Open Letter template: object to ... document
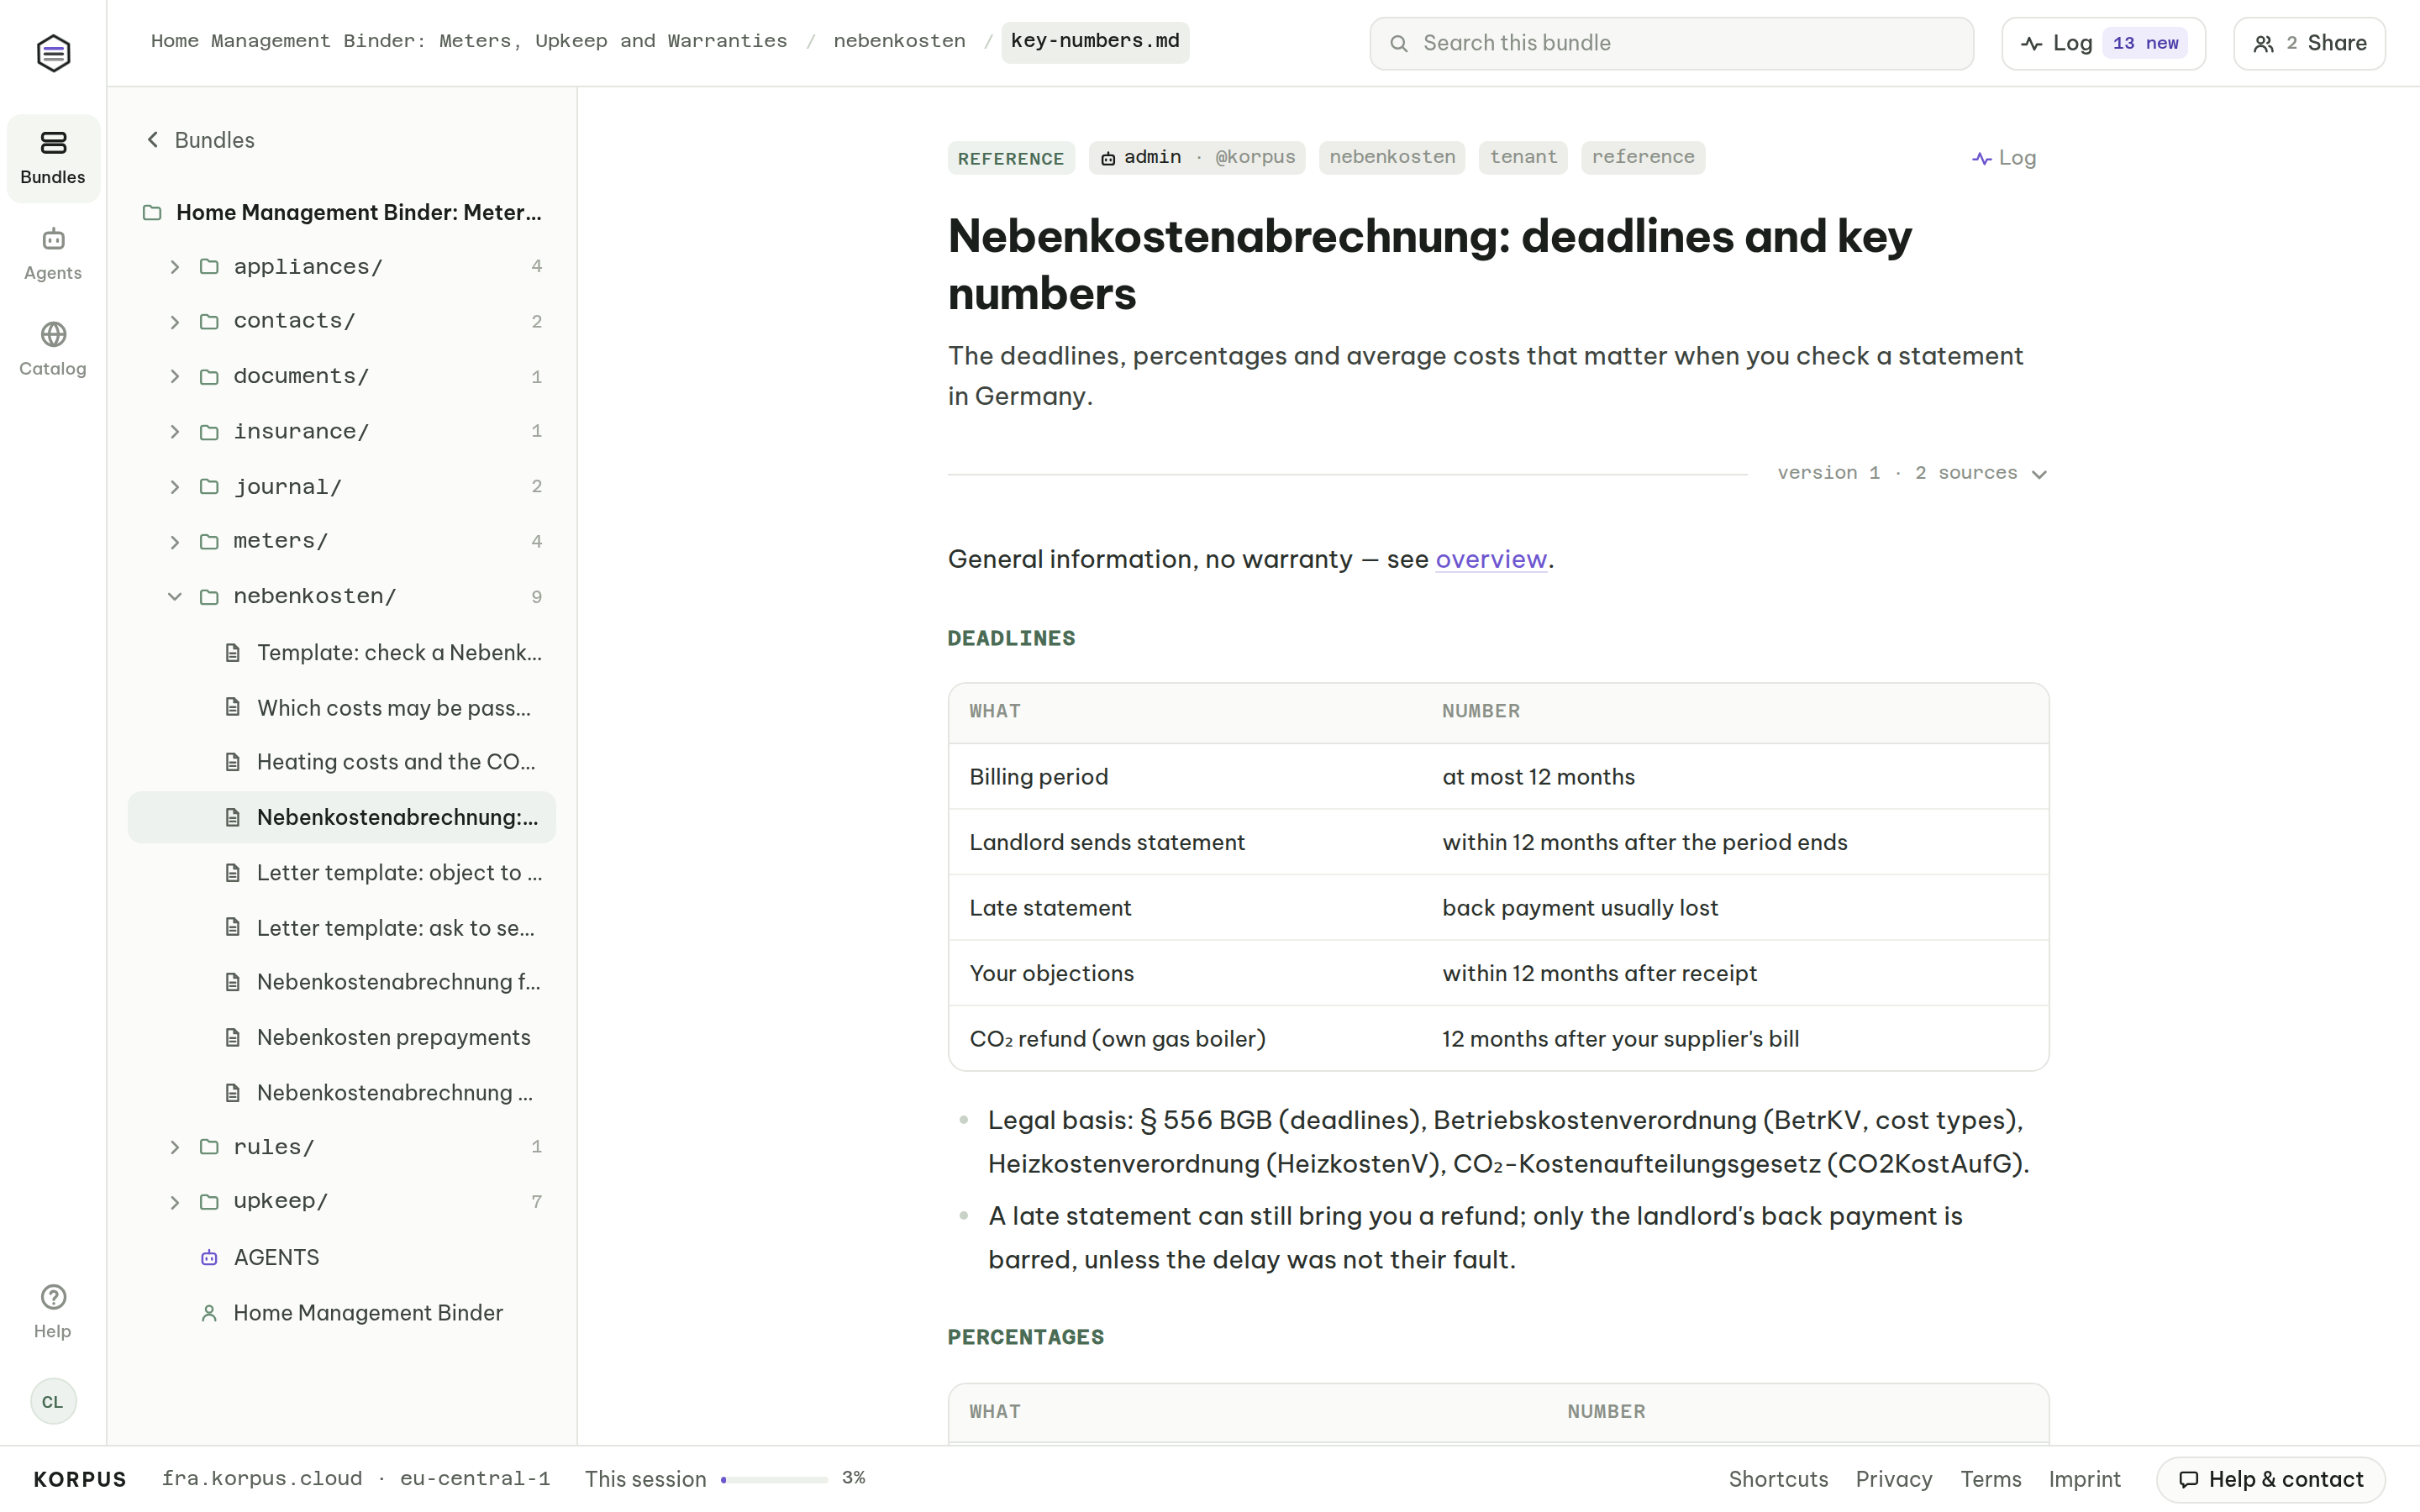This screenshot has height=1512, width=2420. click(x=342, y=873)
